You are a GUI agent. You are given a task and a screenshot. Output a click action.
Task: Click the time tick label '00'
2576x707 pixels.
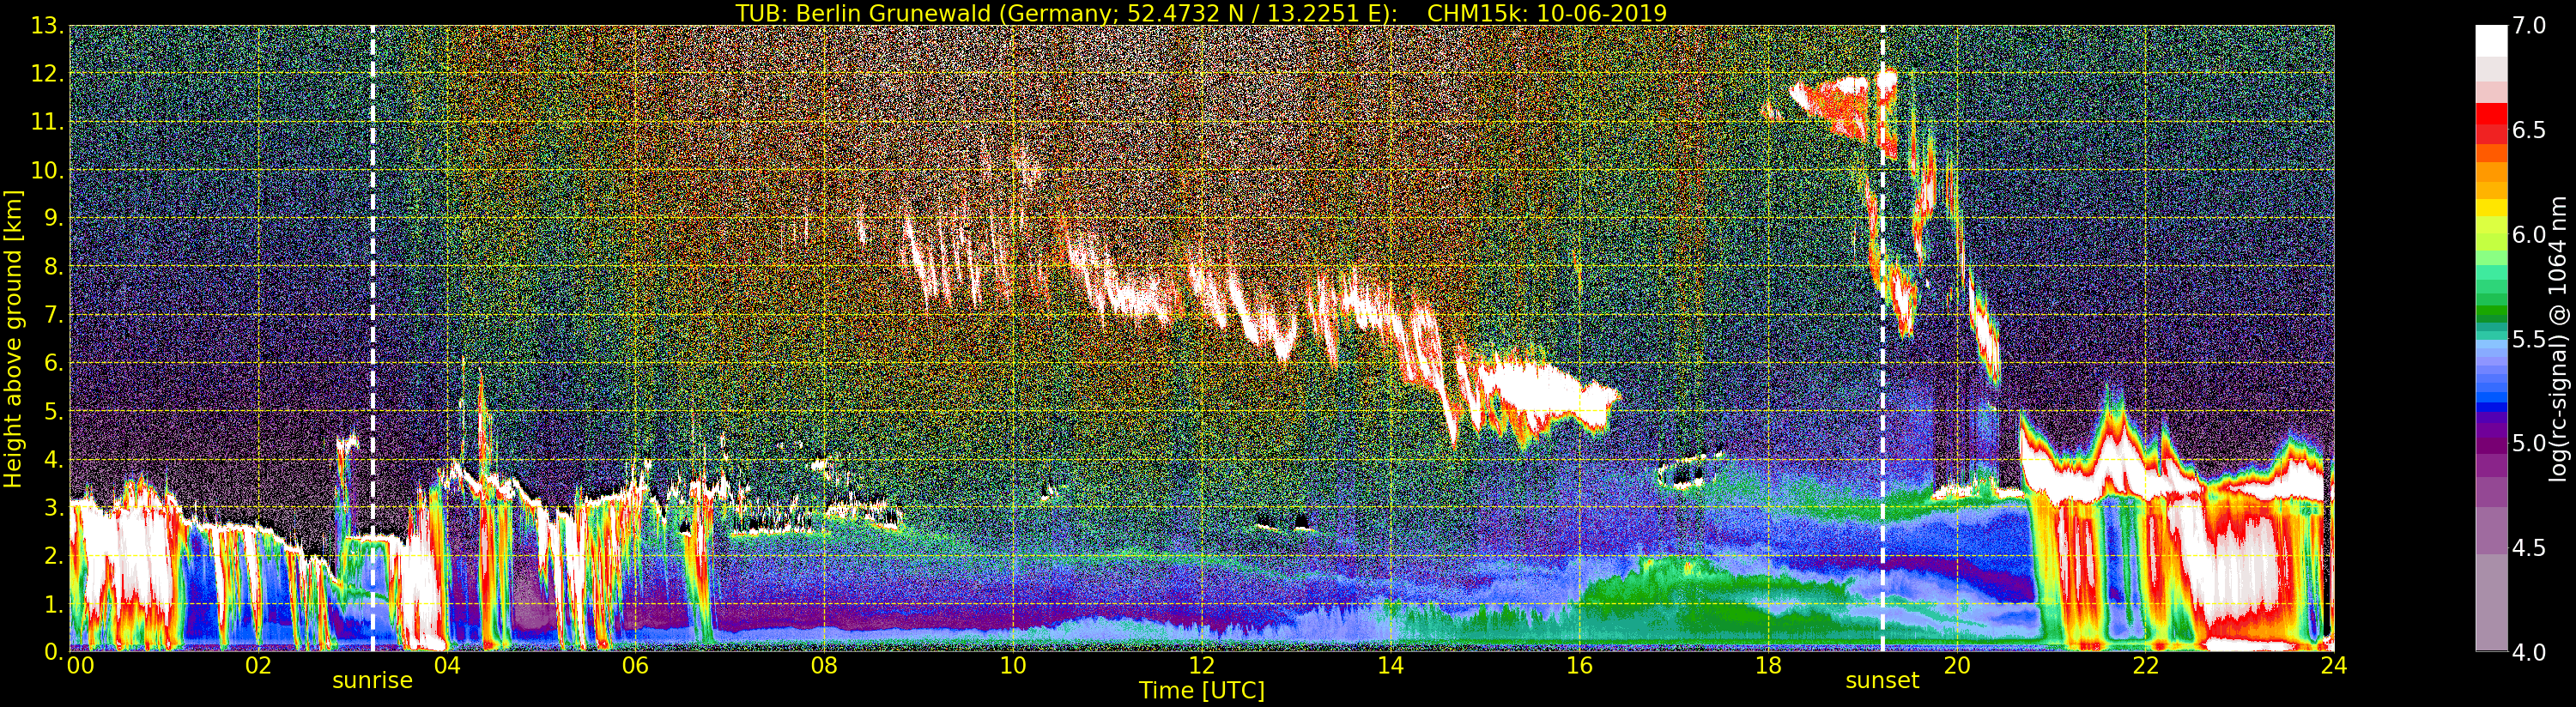(80, 665)
